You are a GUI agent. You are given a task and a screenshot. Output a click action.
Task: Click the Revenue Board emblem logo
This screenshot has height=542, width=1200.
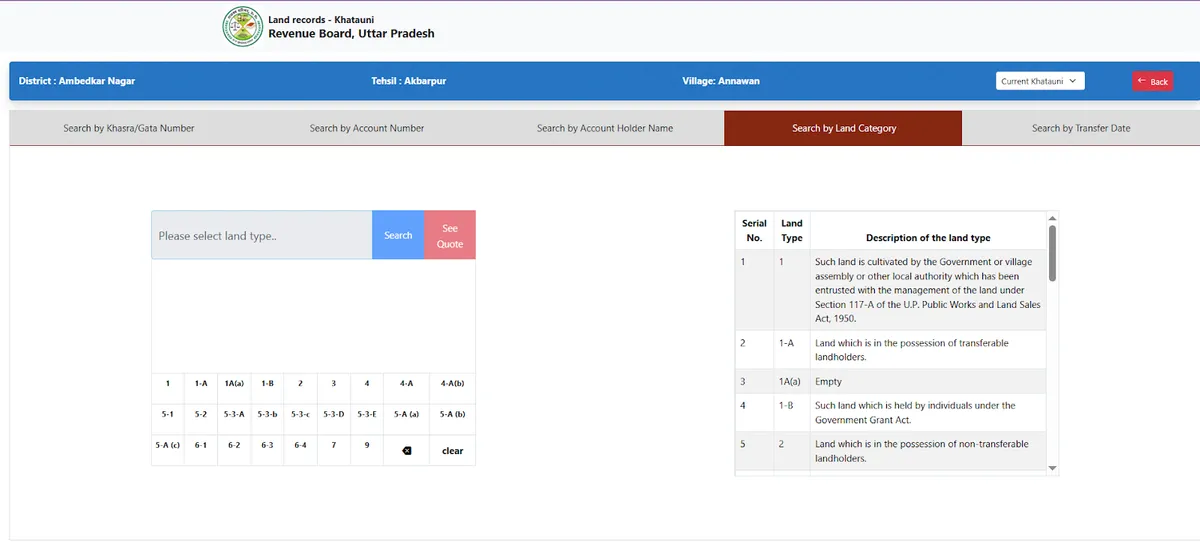pos(242,27)
